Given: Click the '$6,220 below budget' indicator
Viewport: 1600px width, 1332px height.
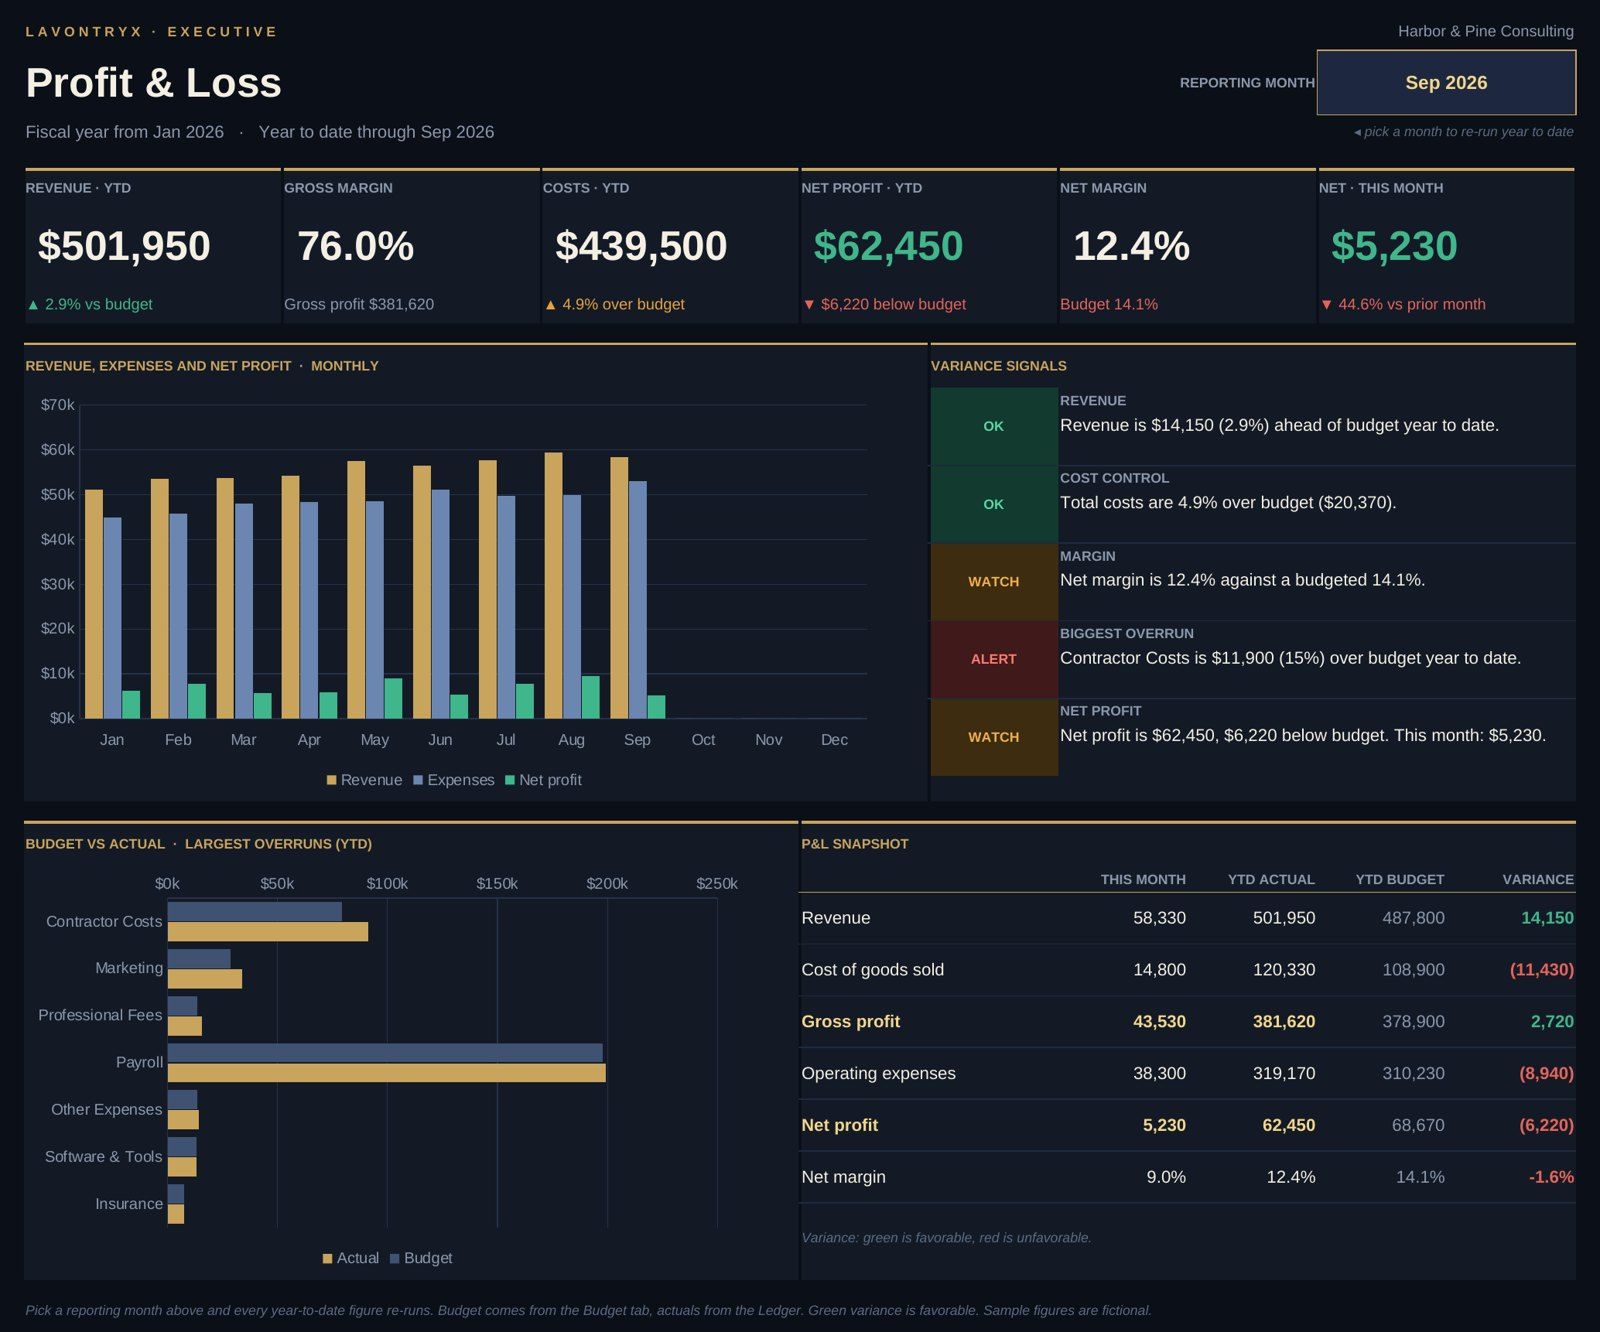Looking at the screenshot, I should tap(884, 304).
